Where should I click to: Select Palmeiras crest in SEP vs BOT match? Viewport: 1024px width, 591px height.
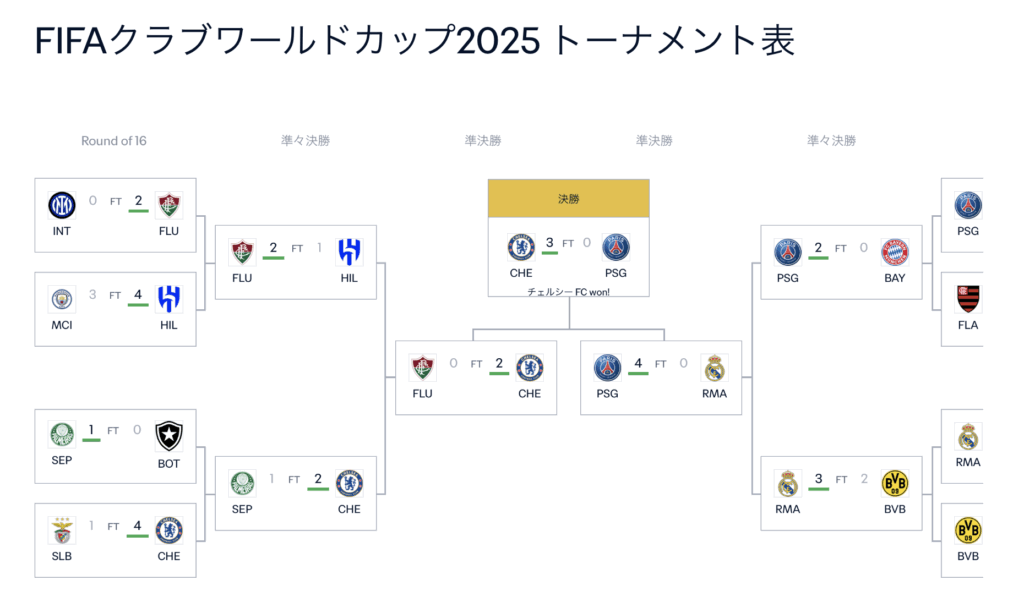(61, 434)
